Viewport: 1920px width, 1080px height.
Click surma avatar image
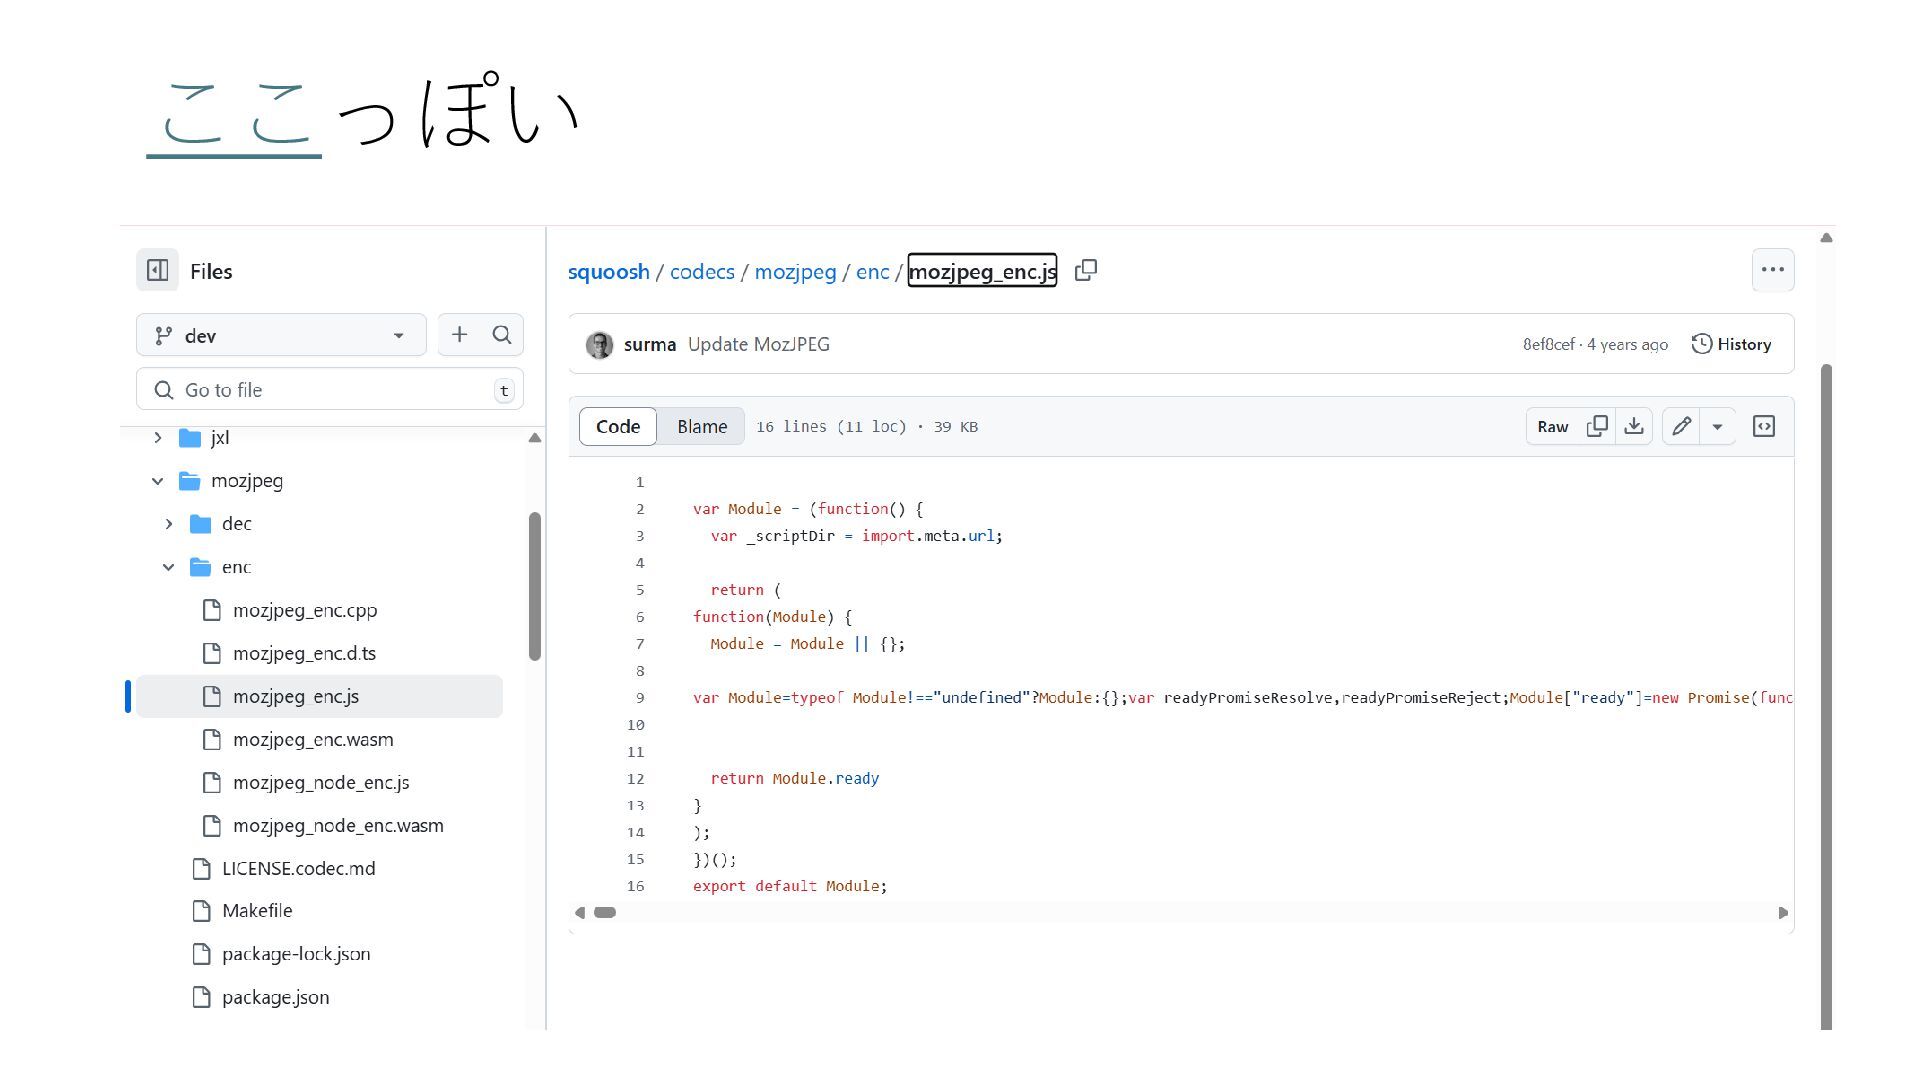point(599,345)
